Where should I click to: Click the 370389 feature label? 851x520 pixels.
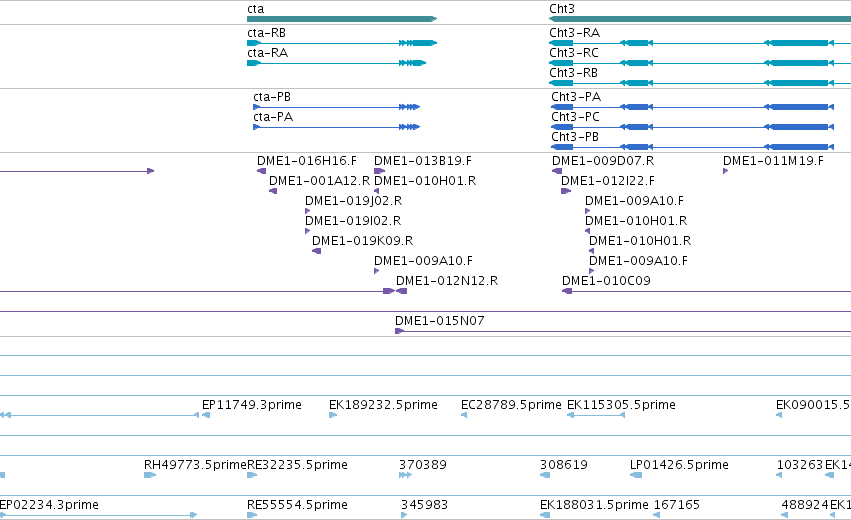[423, 465]
